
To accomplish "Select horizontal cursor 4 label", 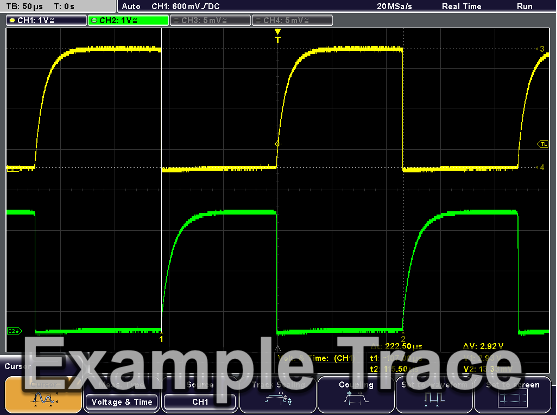I will pos(542,167).
